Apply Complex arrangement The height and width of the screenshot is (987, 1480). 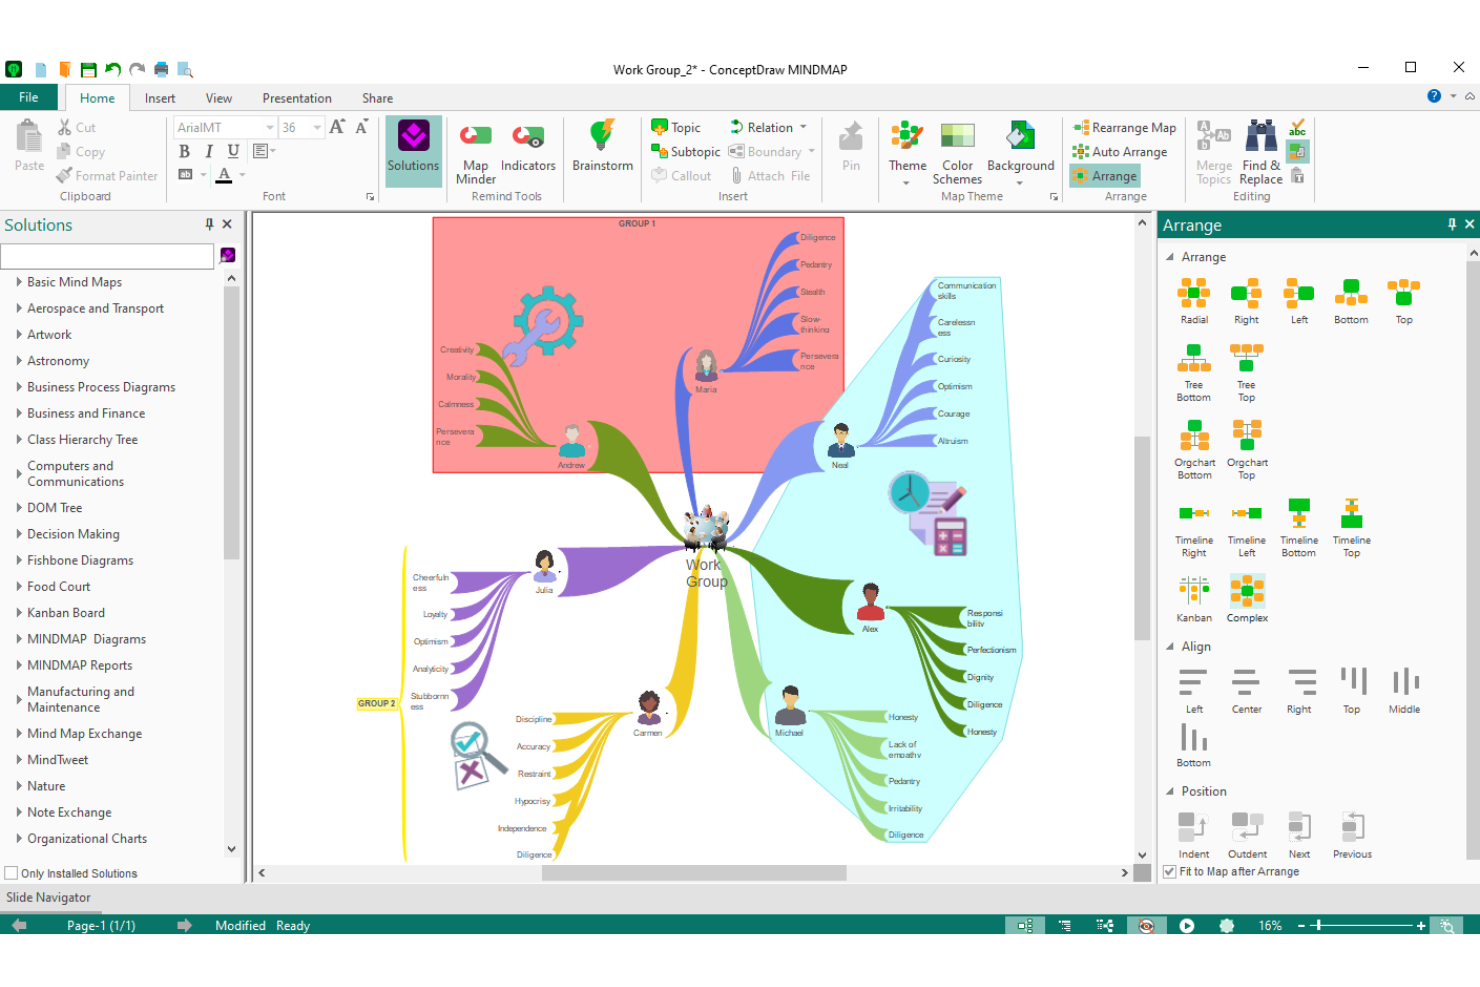pos(1247,599)
